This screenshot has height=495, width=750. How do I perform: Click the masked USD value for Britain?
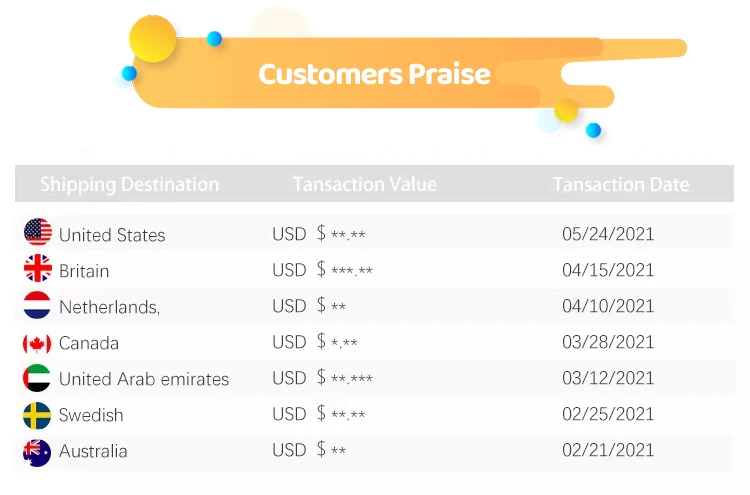[x=323, y=271]
